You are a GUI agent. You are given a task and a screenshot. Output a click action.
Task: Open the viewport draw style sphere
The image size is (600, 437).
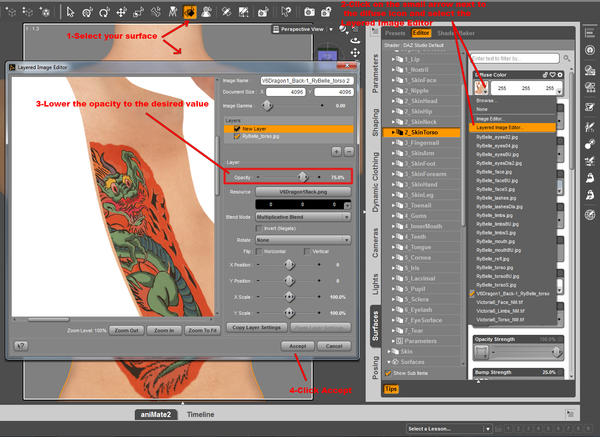(x=343, y=29)
